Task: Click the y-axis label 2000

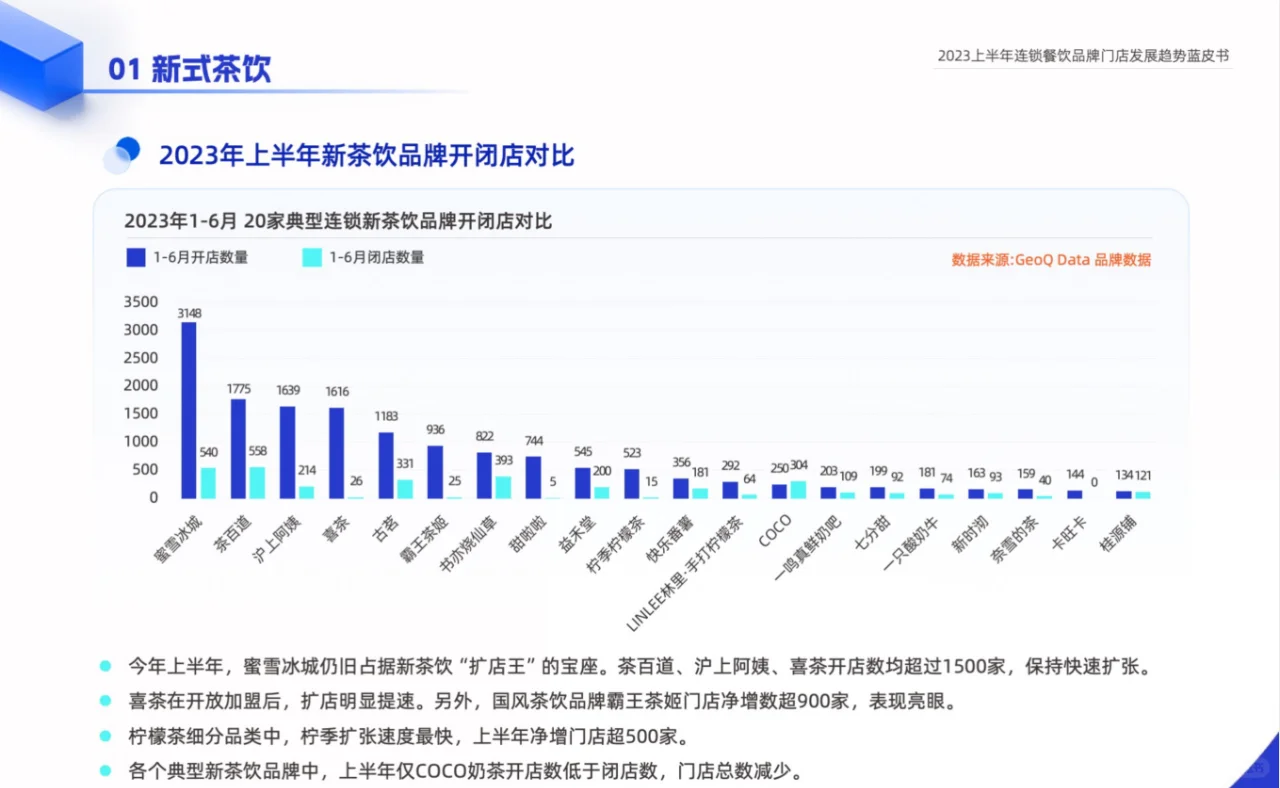Action: (140, 385)
